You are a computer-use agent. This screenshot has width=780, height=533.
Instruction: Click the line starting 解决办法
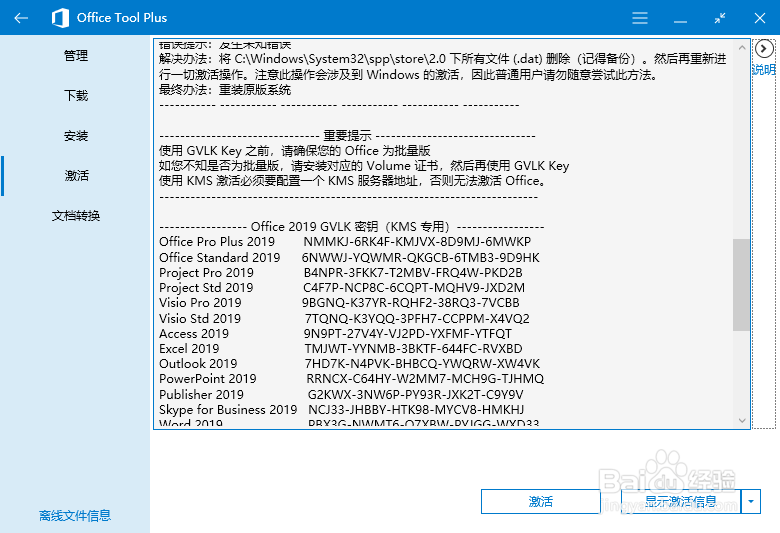pyautogui.click(x=442, y=59)
